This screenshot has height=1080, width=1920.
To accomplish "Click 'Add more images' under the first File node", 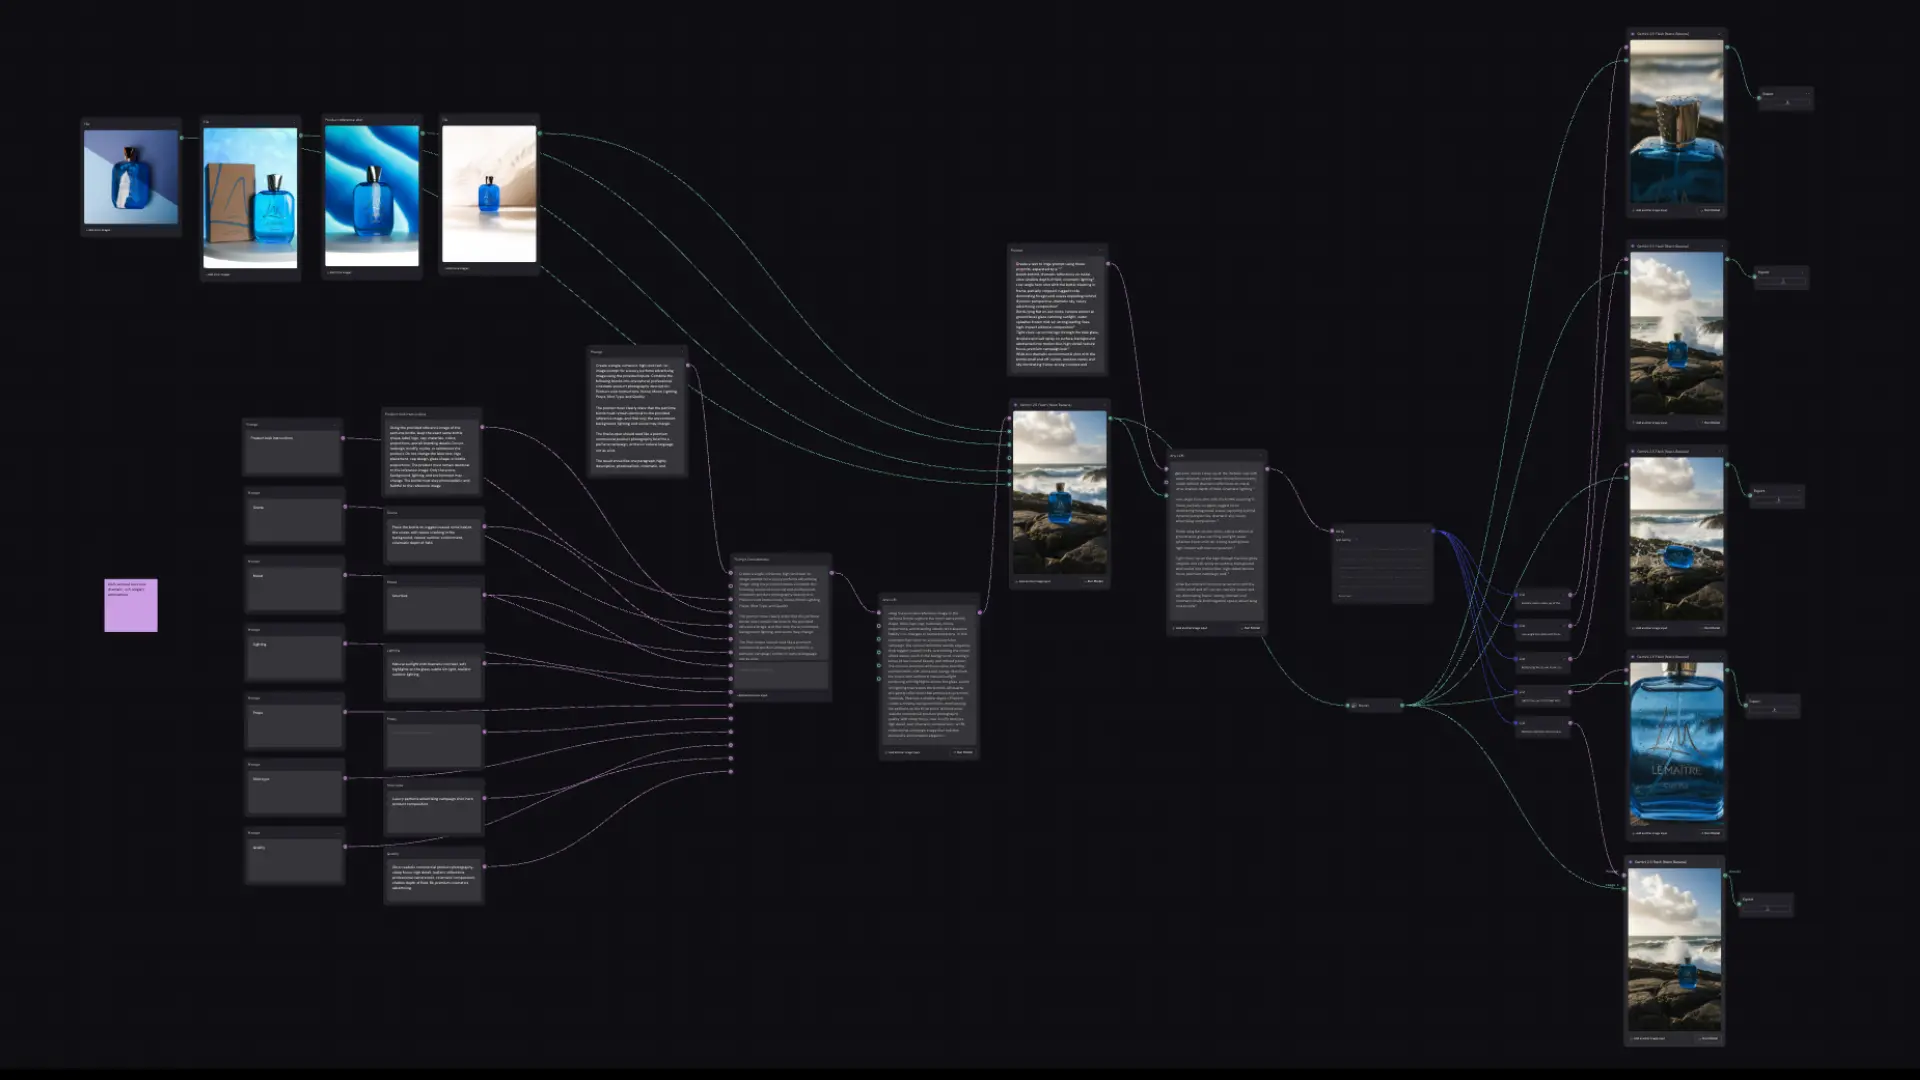I will (x=99, y=230).
